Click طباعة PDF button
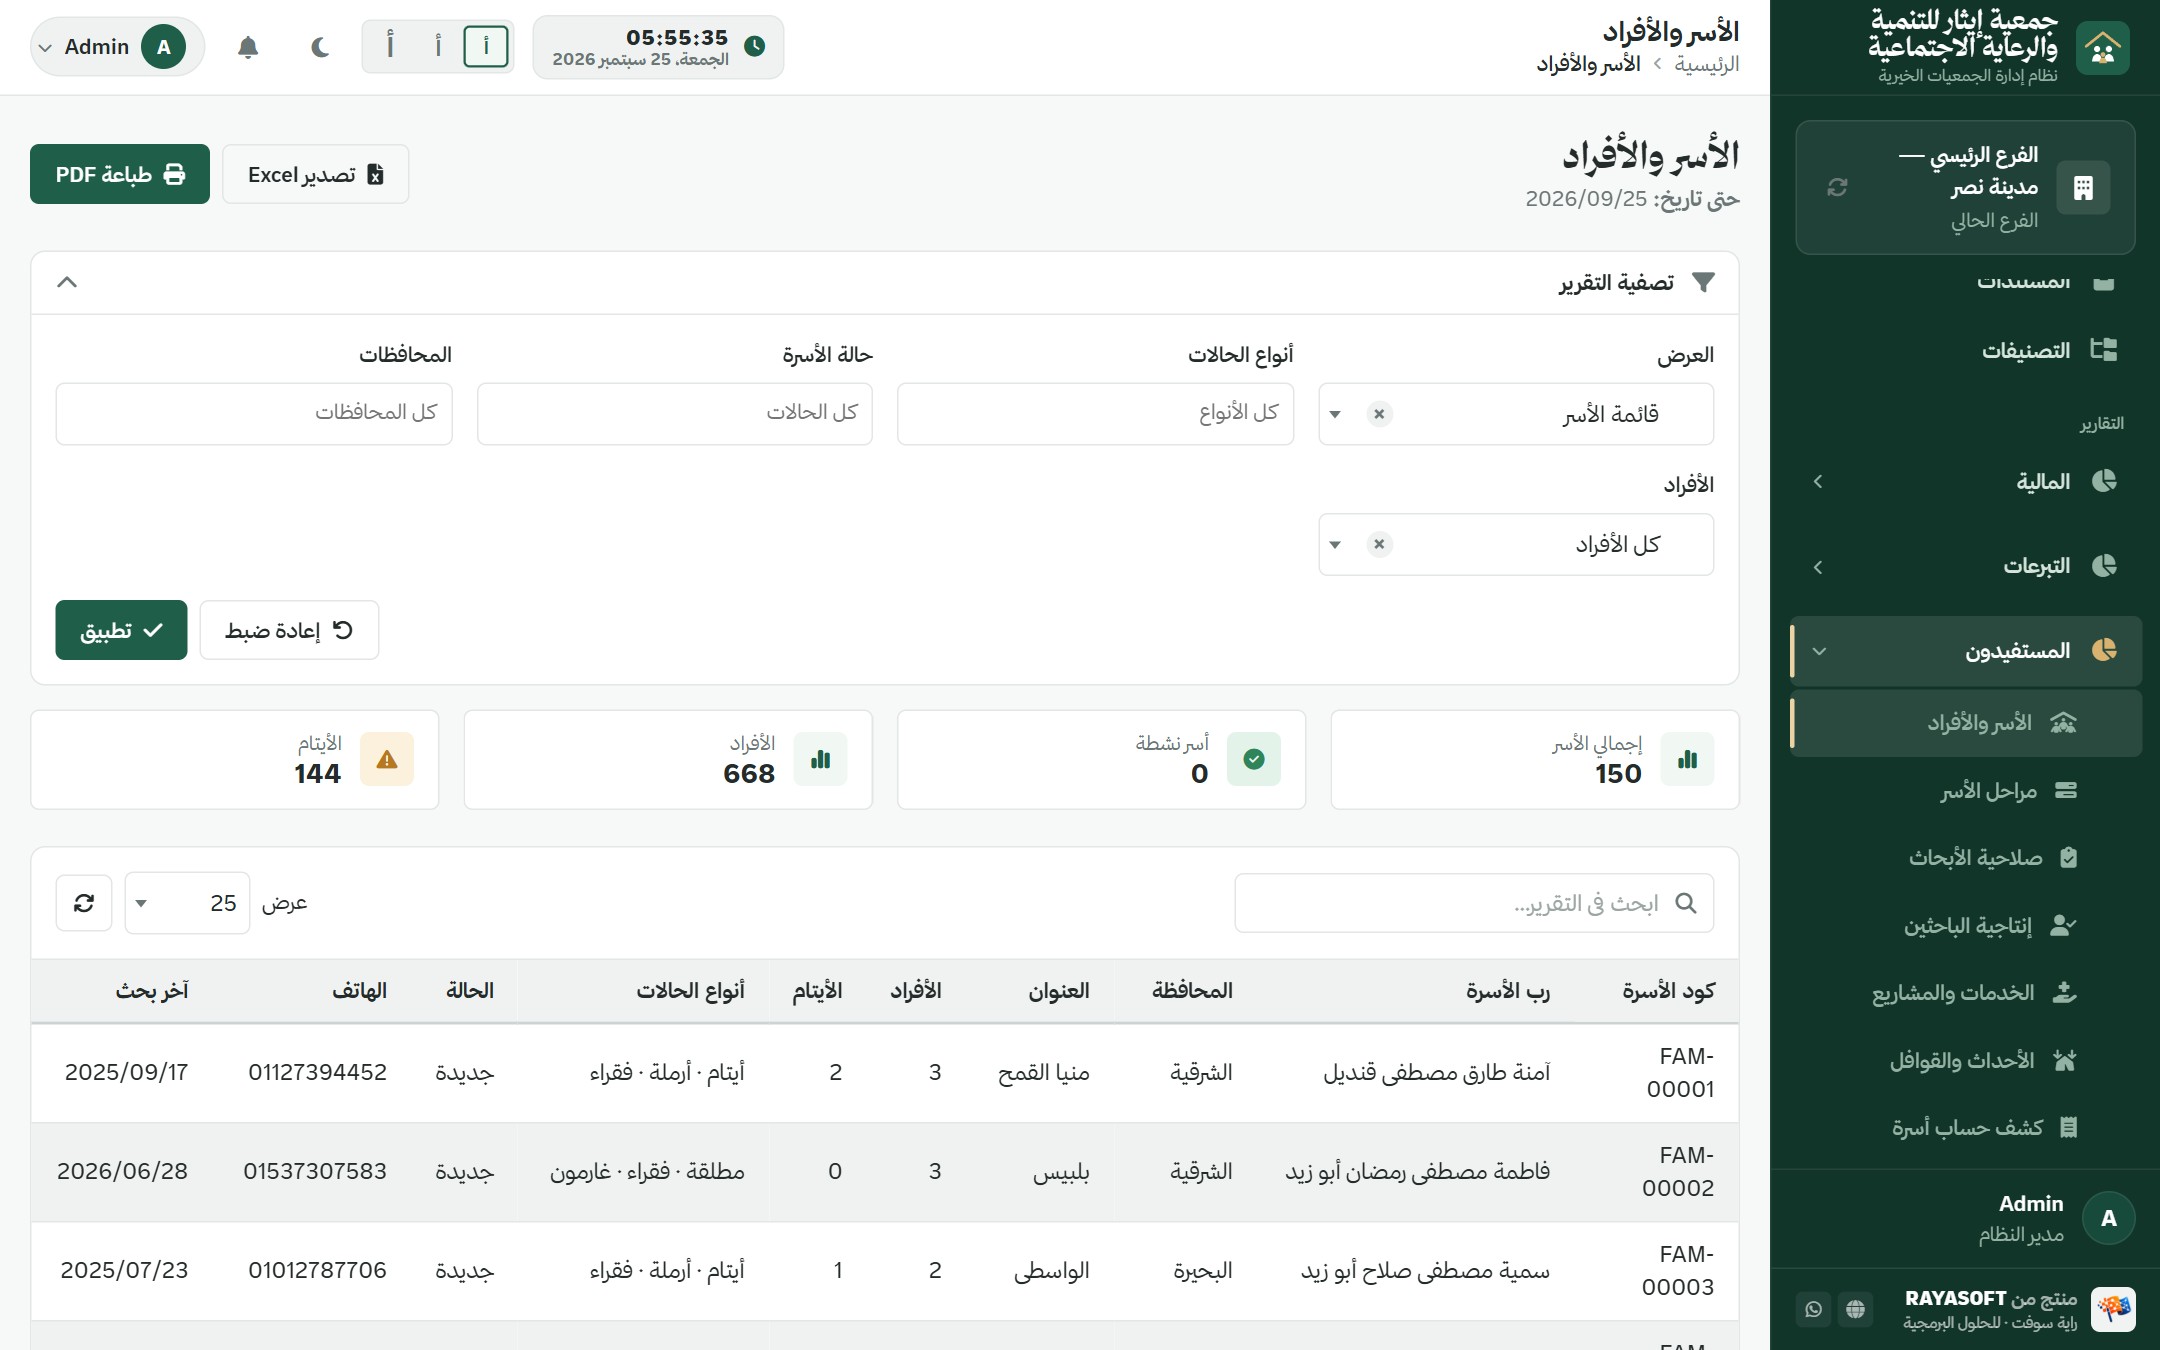Viewport: 2160px width, 1350px height. 120,174
